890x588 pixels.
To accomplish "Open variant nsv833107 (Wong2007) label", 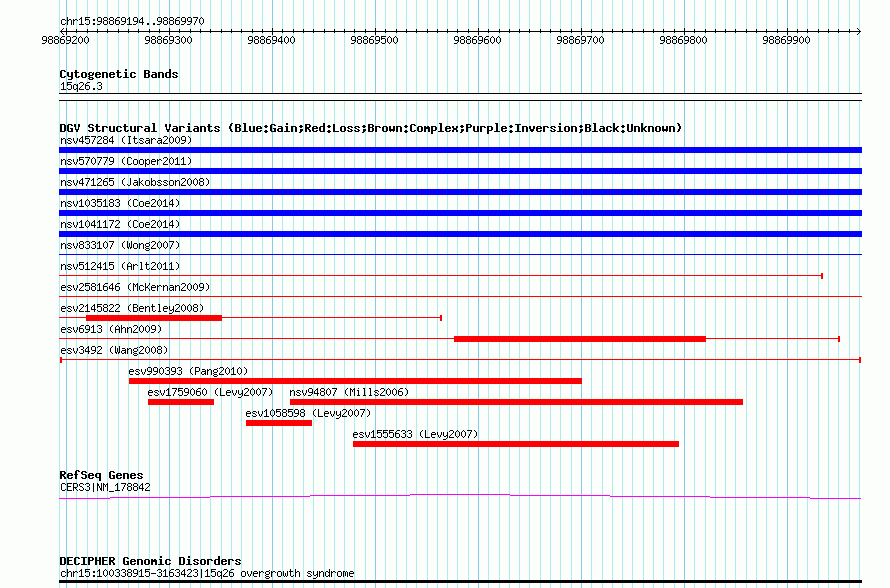I will 120,245.
